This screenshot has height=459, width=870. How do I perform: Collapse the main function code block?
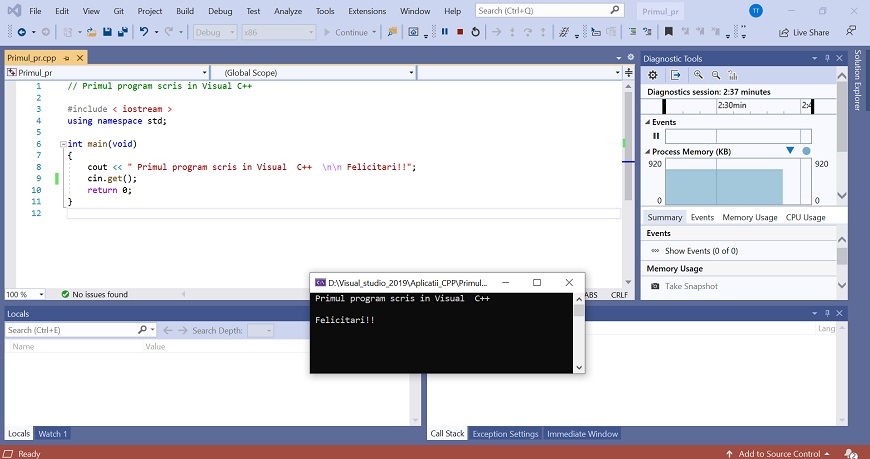tap(63, 144)
